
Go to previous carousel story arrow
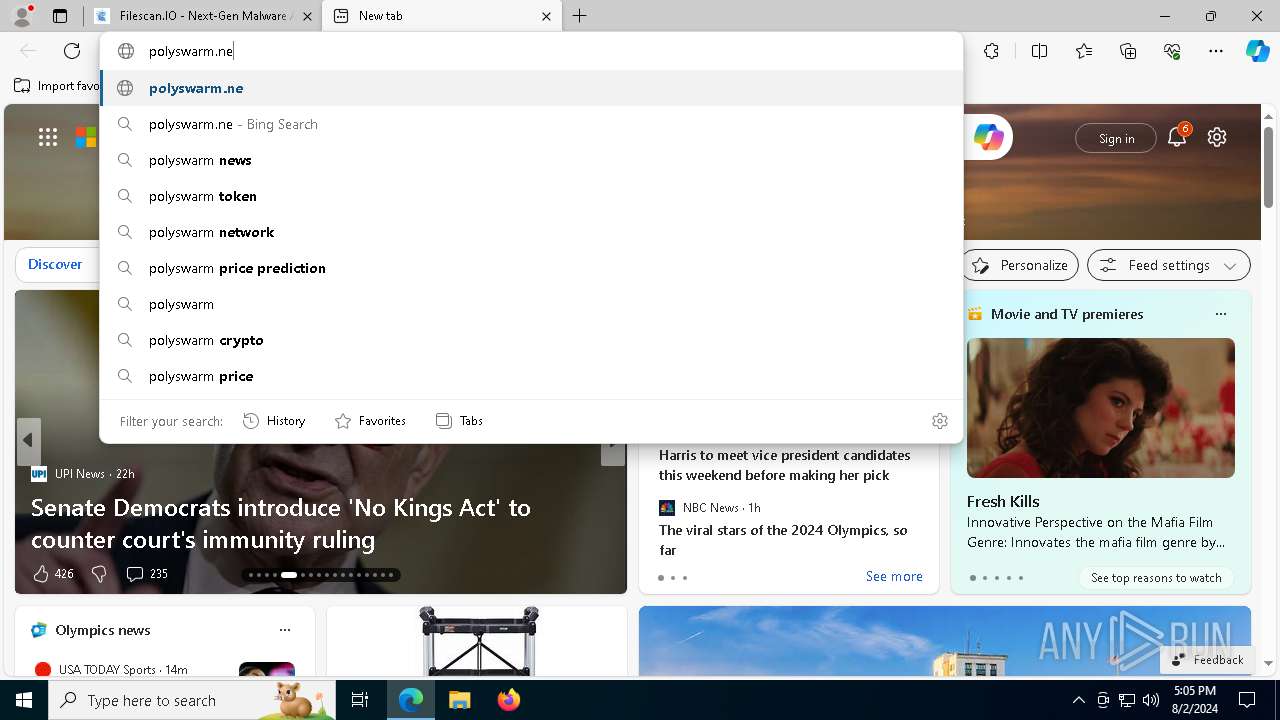pos(28,440)
